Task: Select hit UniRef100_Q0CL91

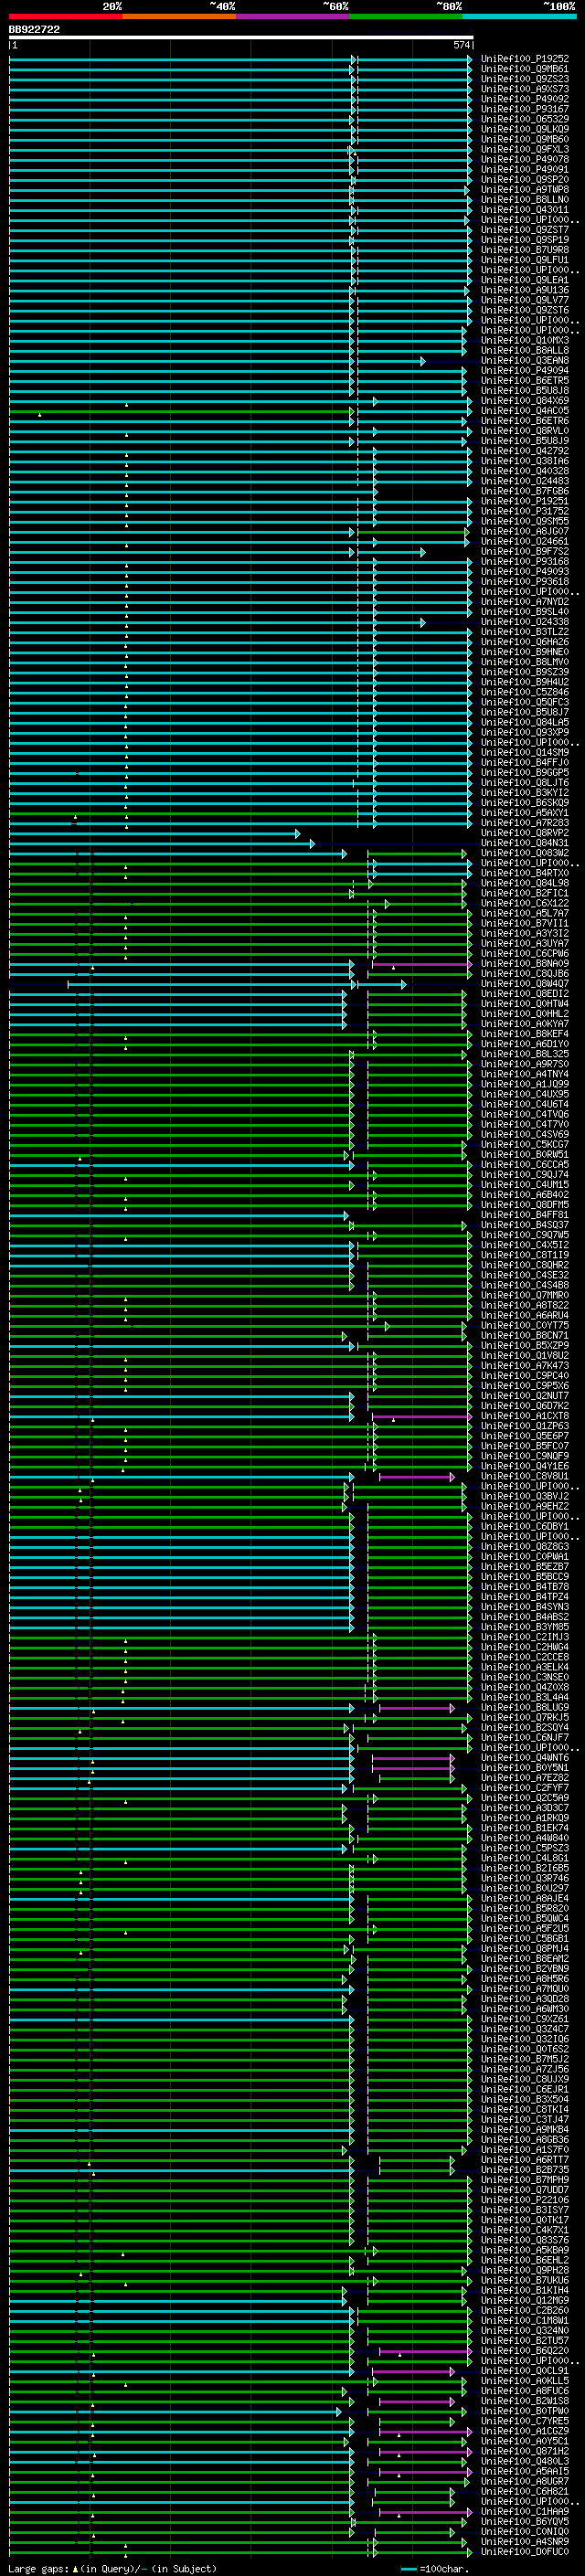Action: pos(525,2371)
